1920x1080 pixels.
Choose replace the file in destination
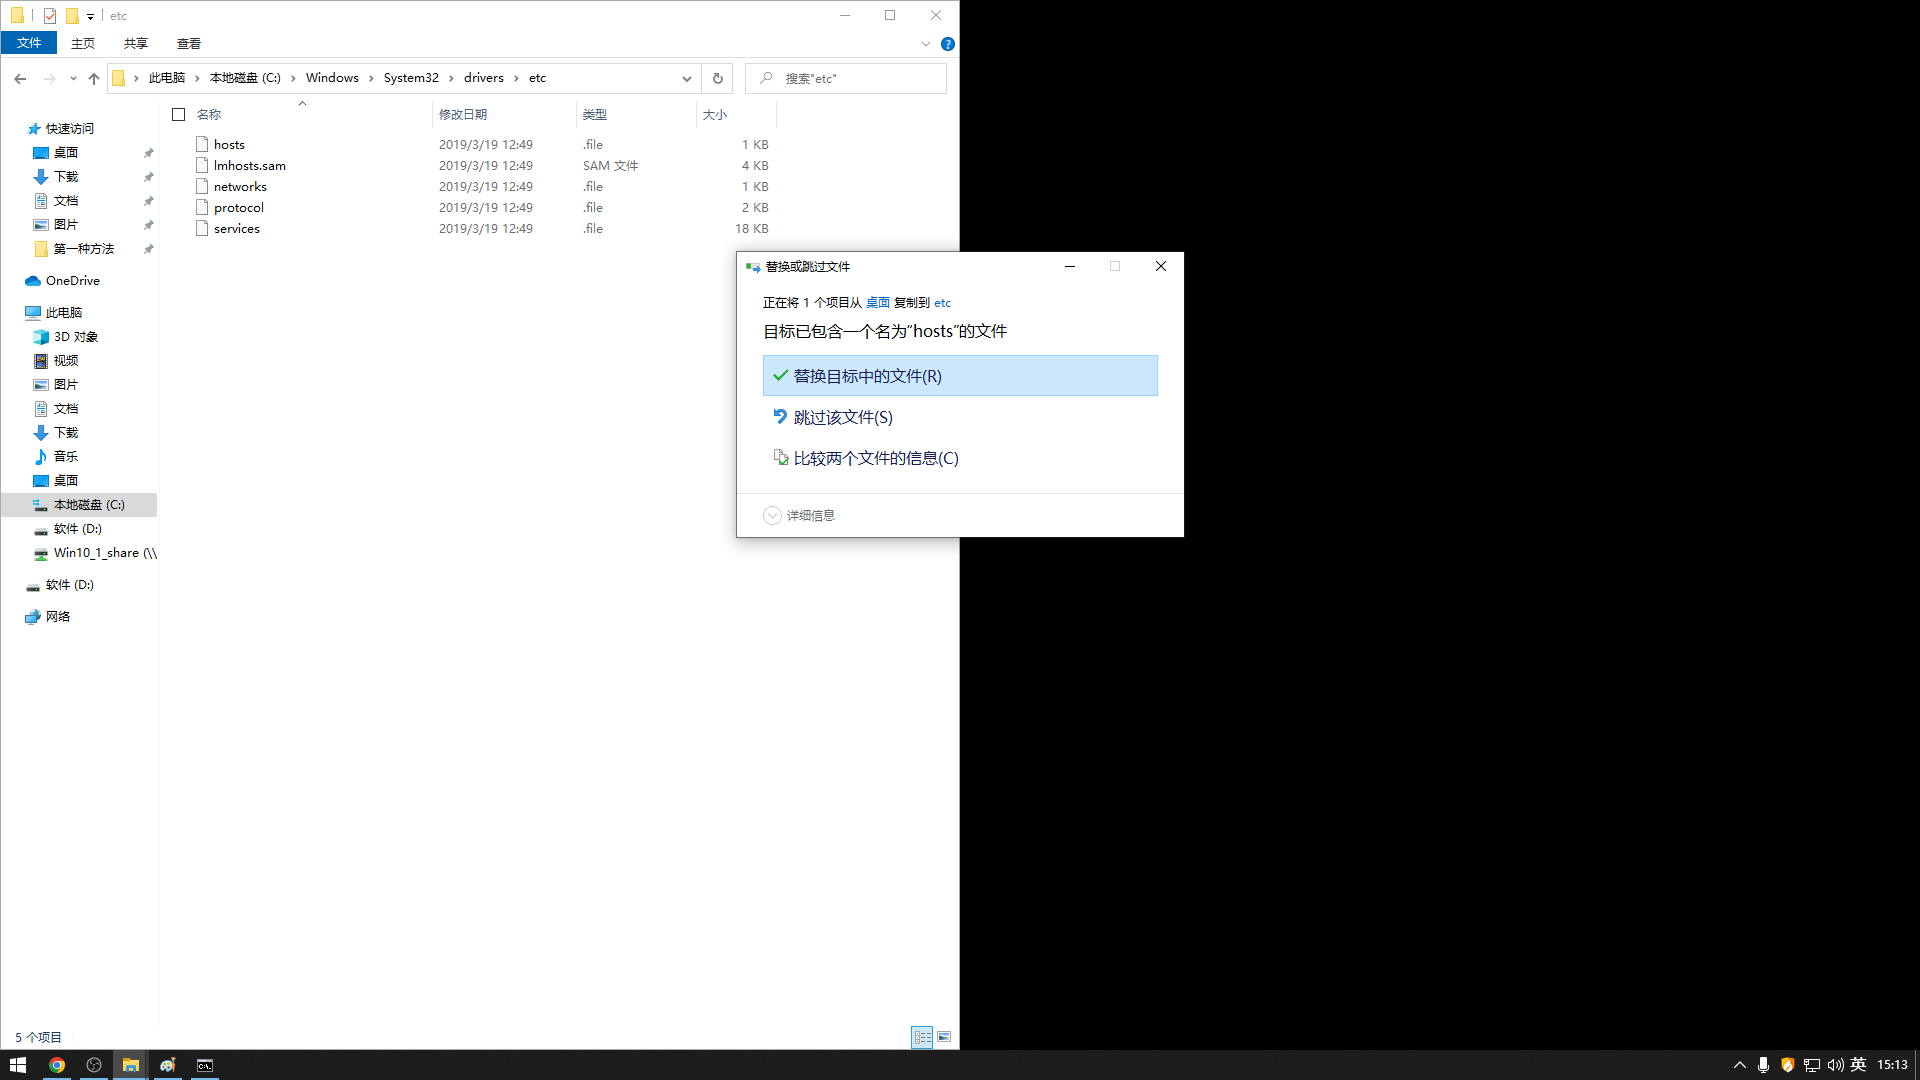[960, 376]
